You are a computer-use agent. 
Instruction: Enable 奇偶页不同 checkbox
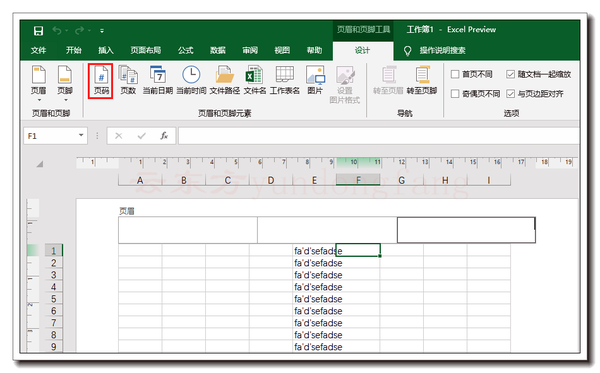(455, 94)
